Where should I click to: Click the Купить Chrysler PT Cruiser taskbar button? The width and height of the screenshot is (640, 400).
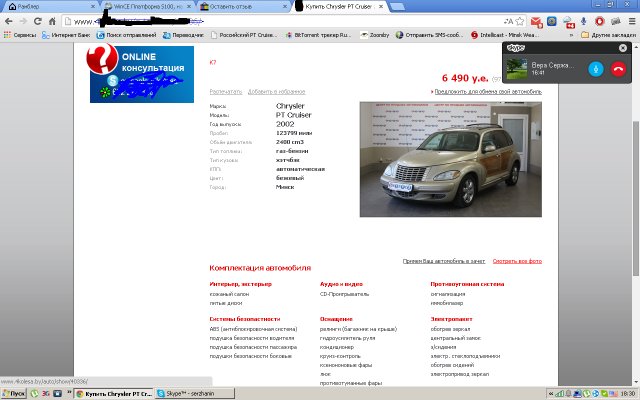(115, 393)
